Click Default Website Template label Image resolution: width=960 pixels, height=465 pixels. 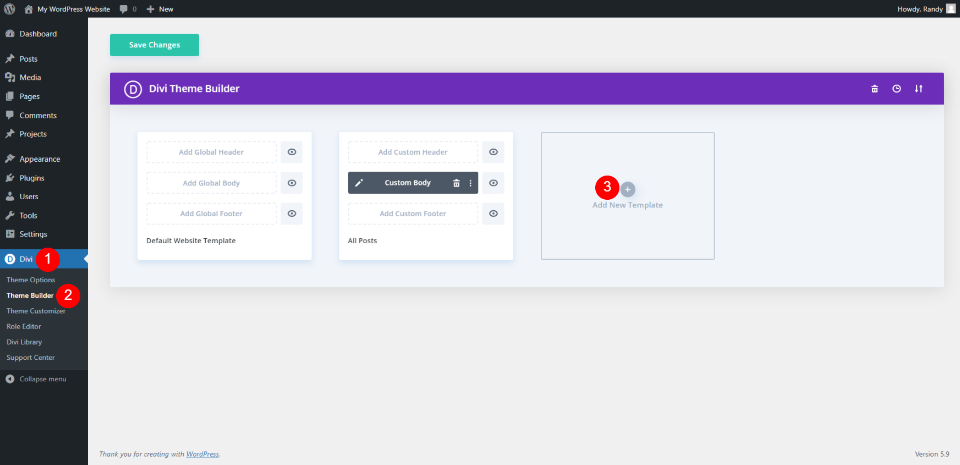tap(191, 241)
